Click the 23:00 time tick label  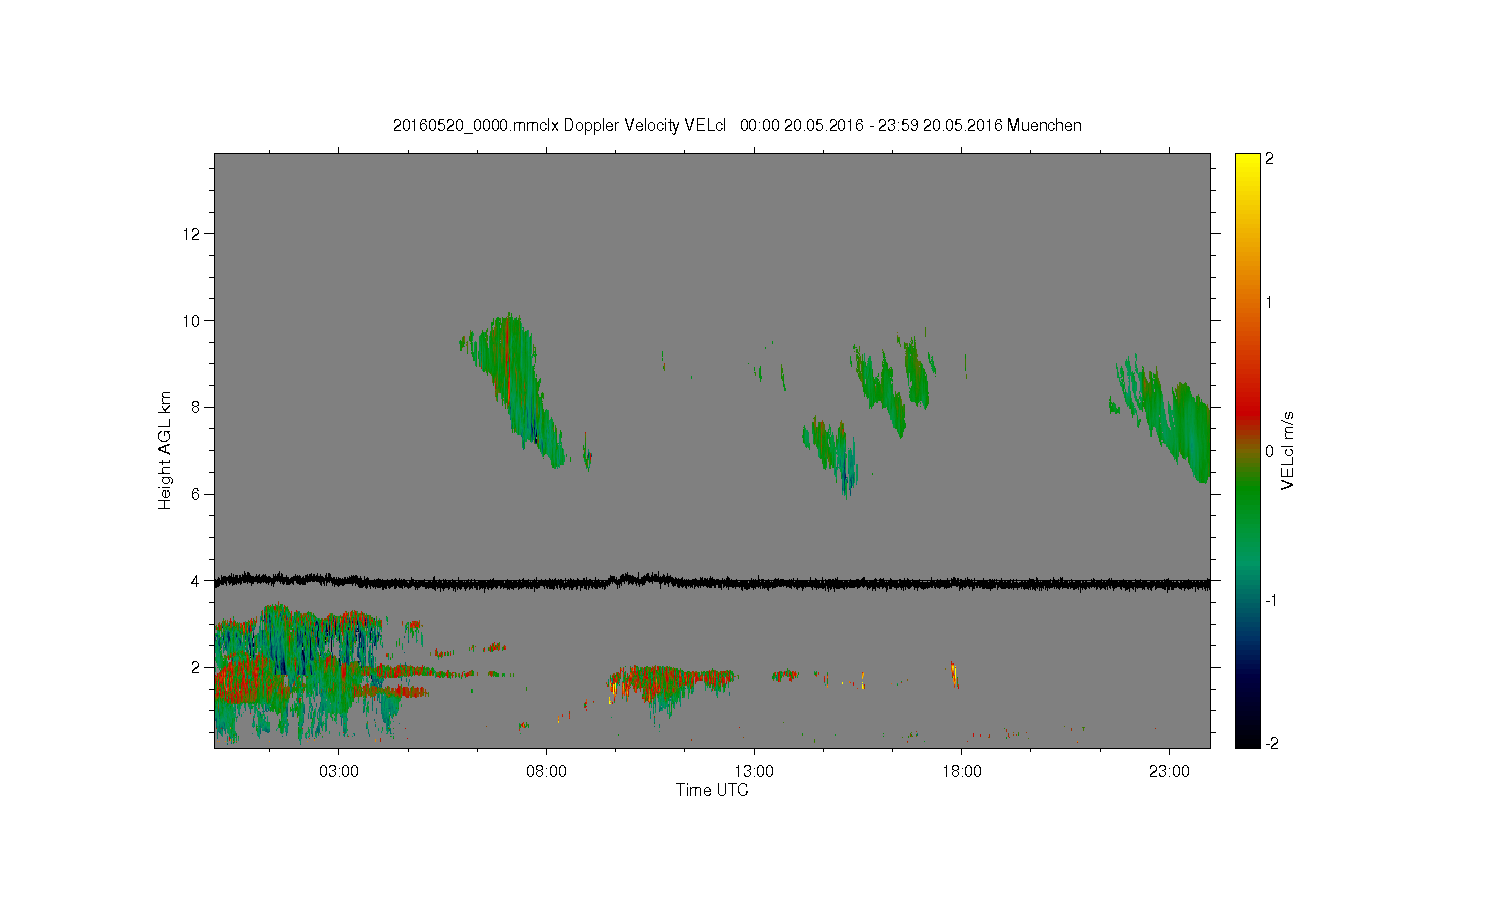1170,772
